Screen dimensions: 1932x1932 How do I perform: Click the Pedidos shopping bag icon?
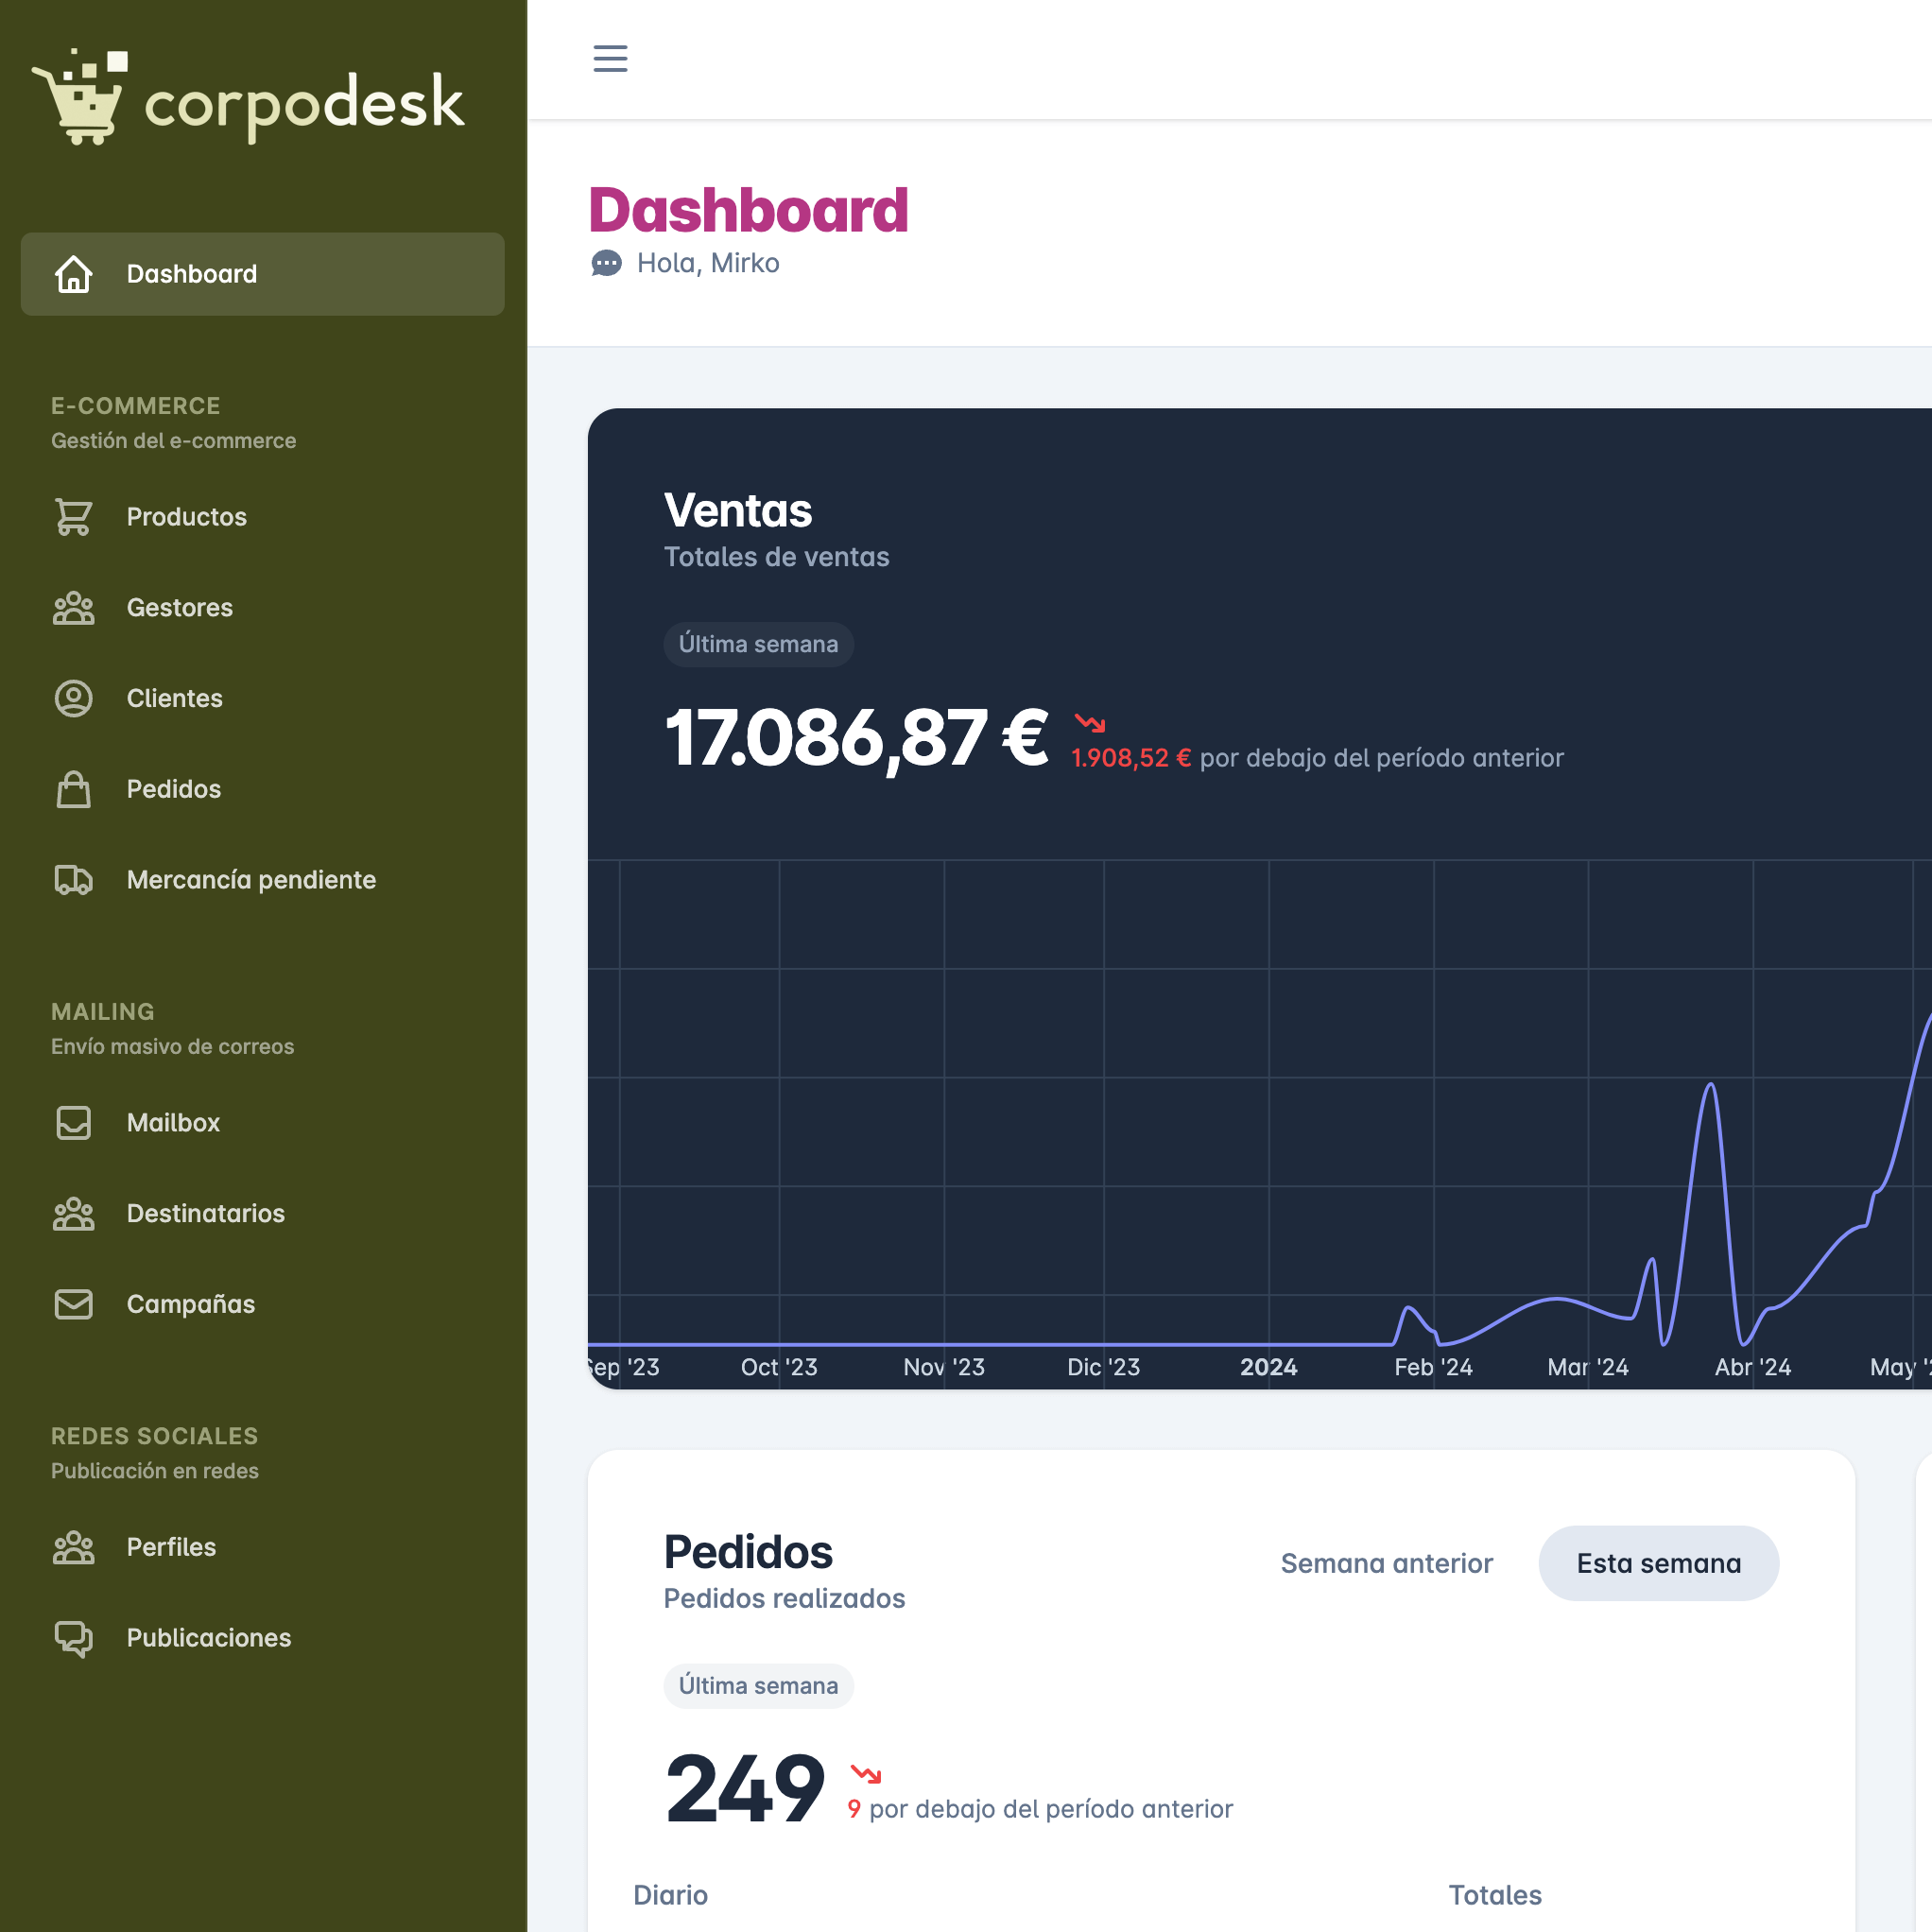[x=73, y=789]
